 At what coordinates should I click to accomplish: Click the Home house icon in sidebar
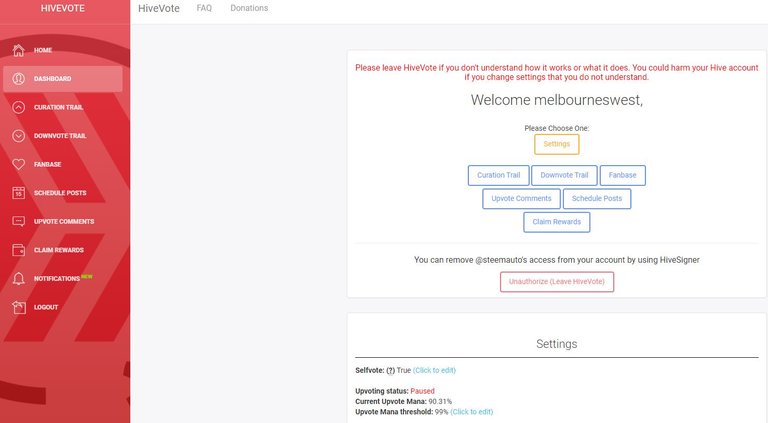[19, 50]
